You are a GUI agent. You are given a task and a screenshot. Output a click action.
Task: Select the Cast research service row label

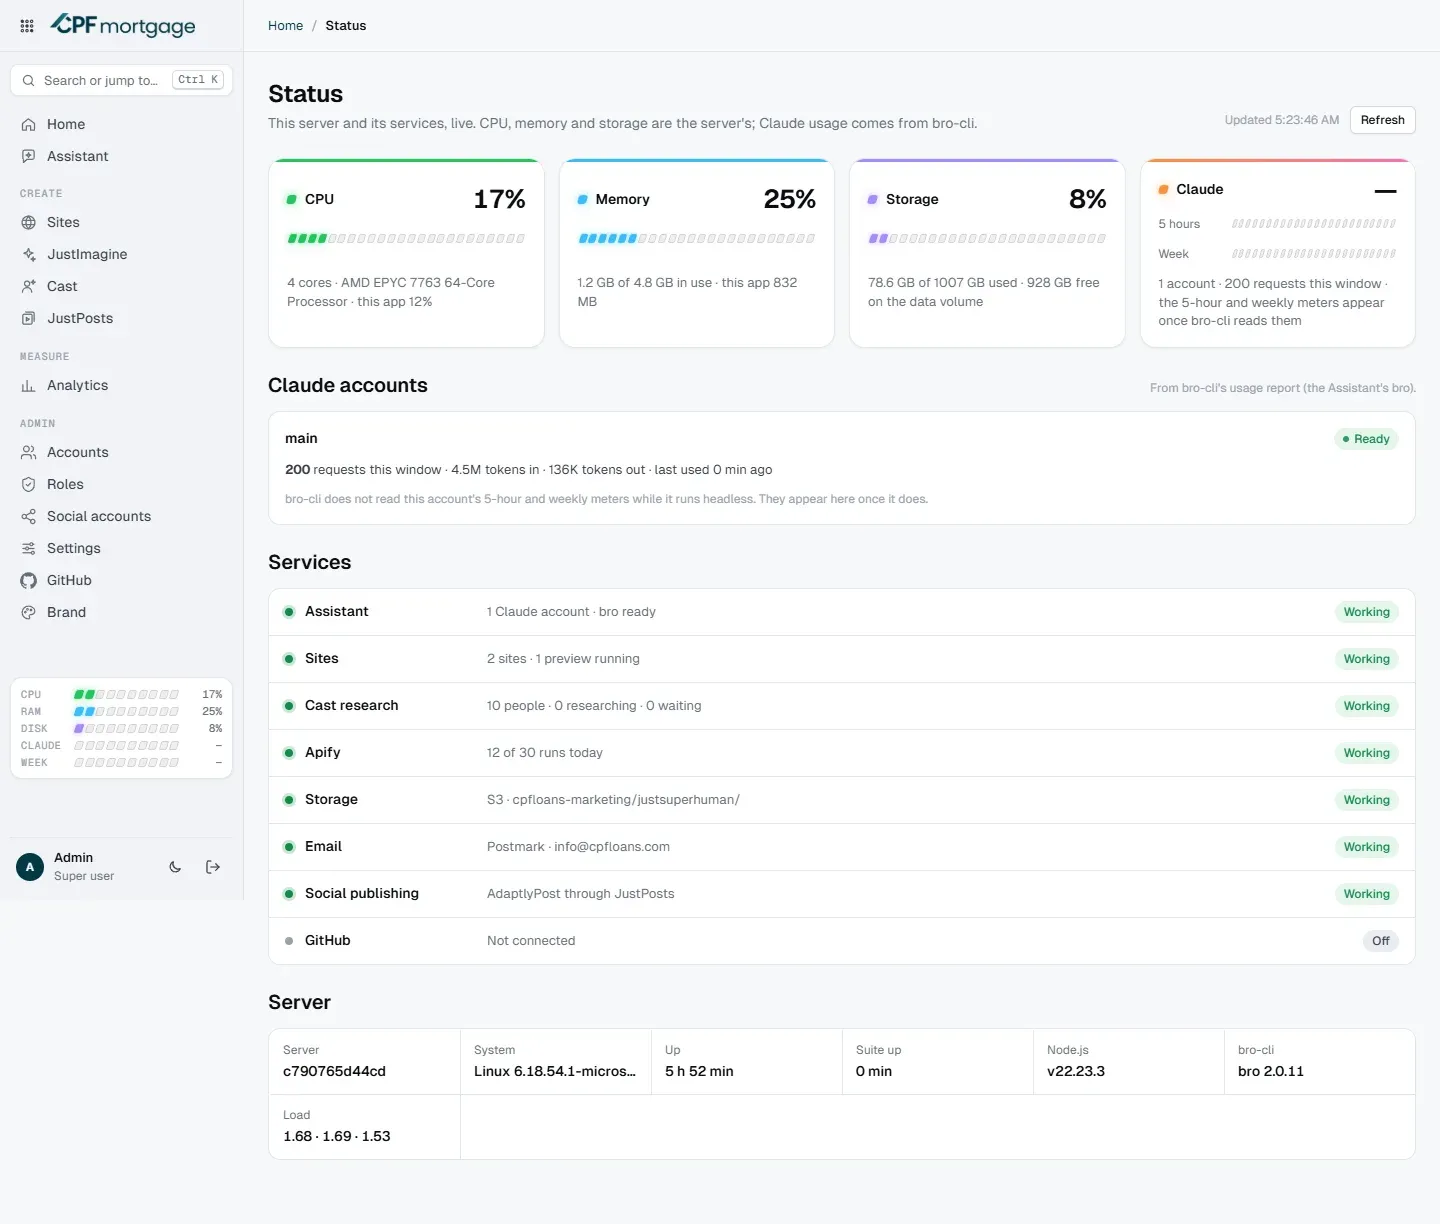[x=351, y=705]
